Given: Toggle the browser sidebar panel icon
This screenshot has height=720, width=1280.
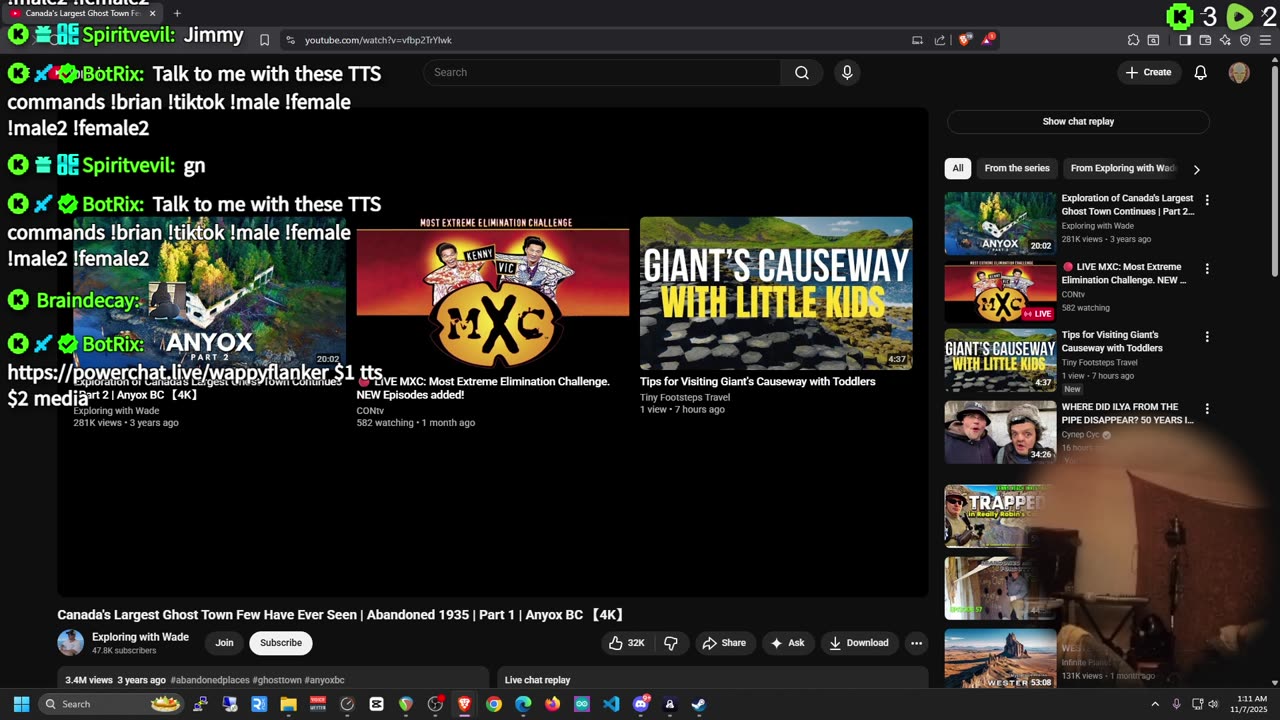Looking at the screenshot, I should click(x=1185, y=40).
